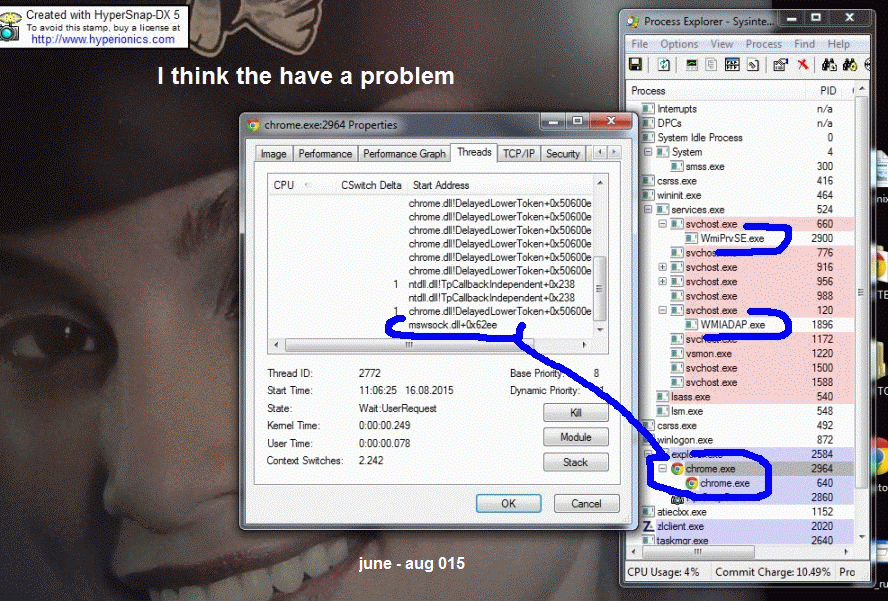The height and width of the screenshot is (601, 888).
Task: Click Commit Charge: 10.49% status entry
Action: (772, 572)
